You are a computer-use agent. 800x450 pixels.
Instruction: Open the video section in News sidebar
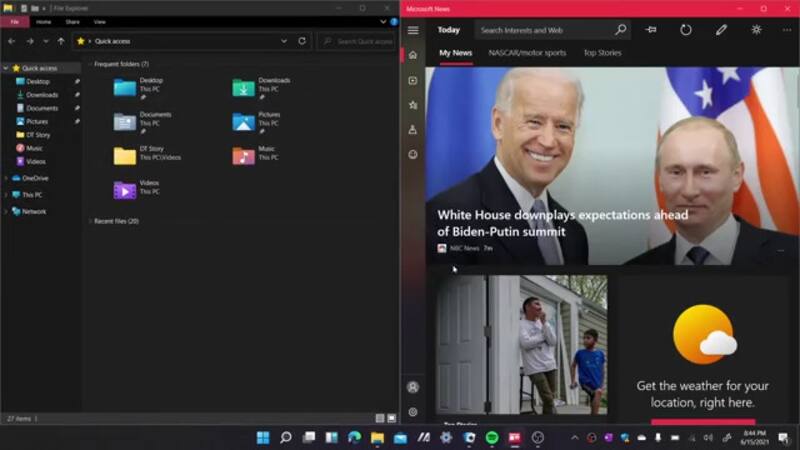[x=412, y=80]
